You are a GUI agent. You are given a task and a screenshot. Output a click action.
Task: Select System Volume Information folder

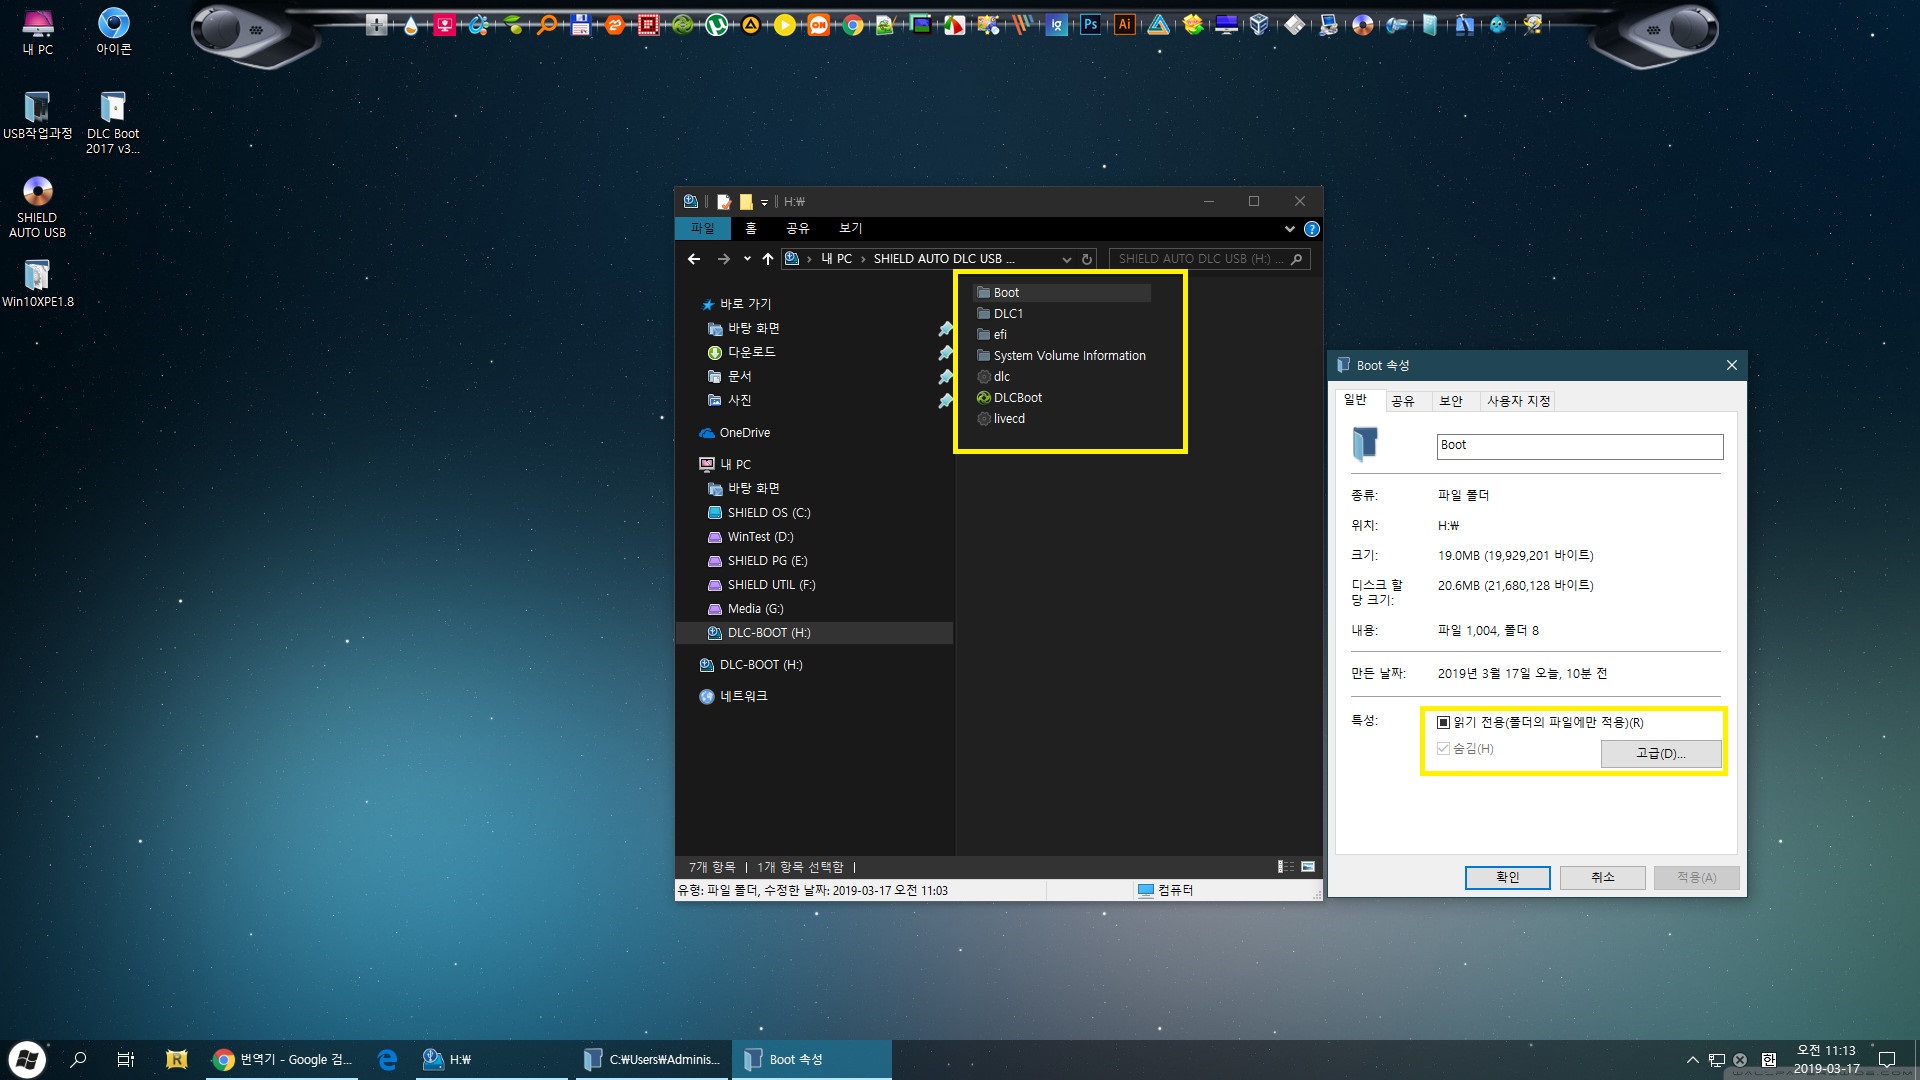click(1062, 356)
